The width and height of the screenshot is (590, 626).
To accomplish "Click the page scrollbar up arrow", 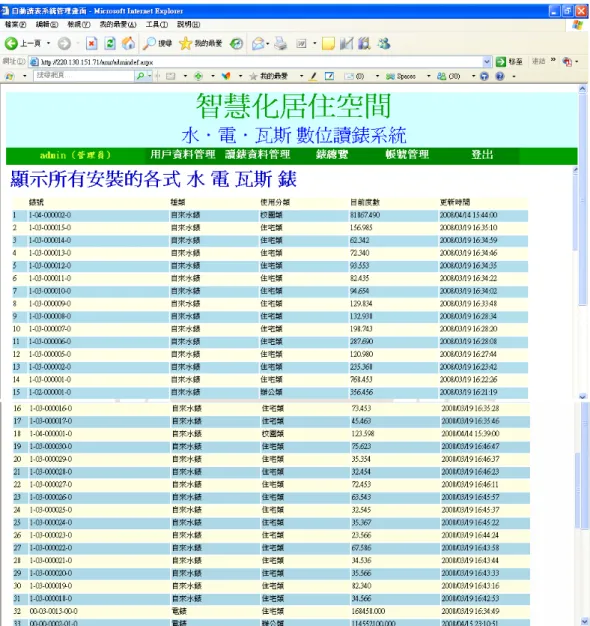I will (582, 89).
